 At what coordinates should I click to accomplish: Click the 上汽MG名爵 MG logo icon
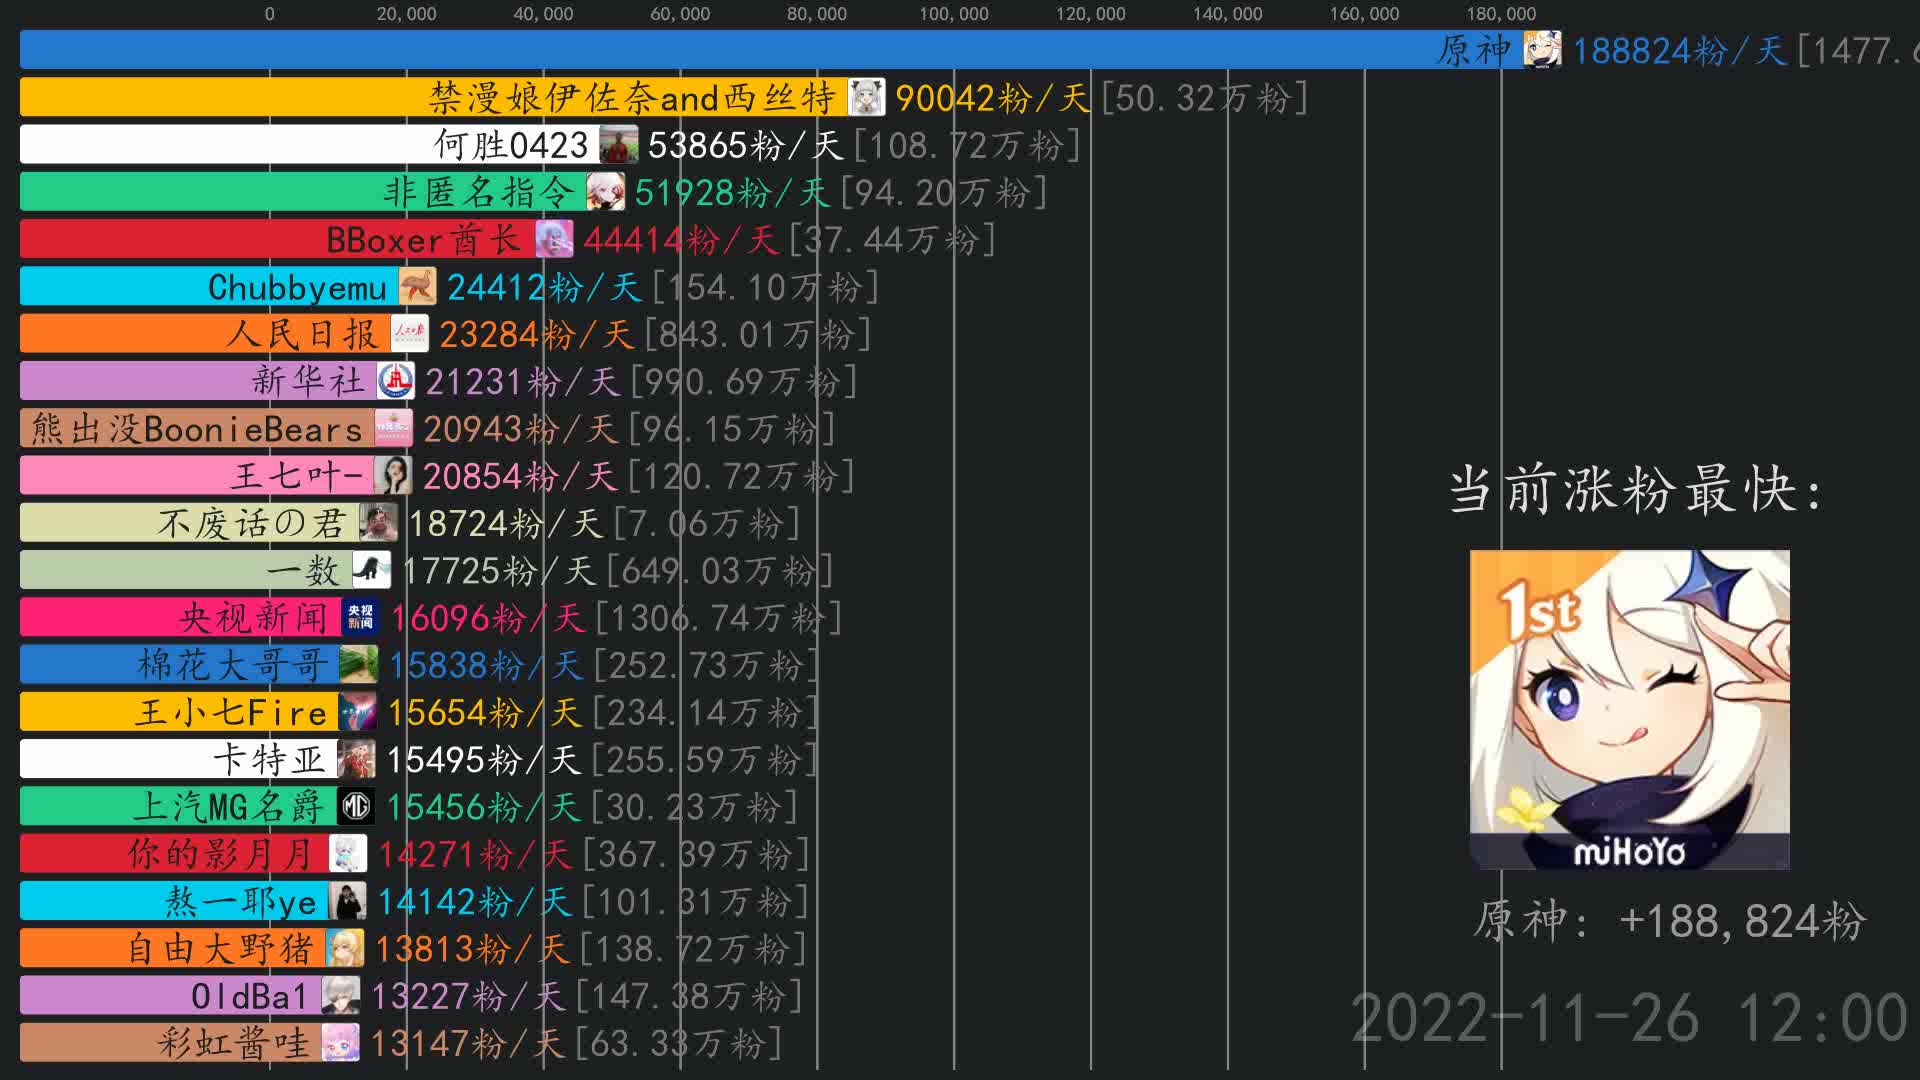tap(357, 806)
